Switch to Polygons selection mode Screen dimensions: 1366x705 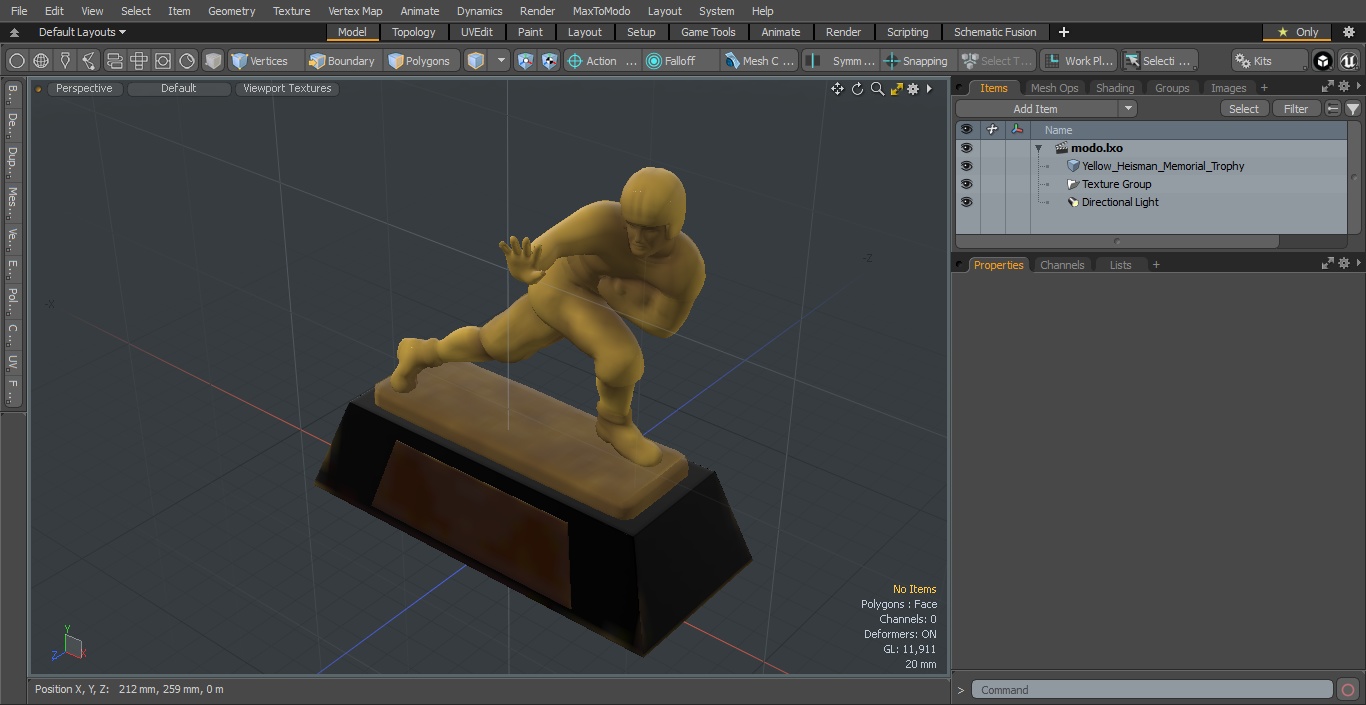[x=420, y=61]
